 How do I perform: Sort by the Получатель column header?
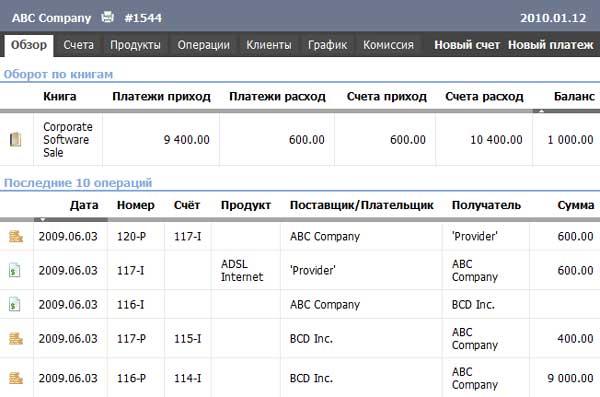coord(486,205)
